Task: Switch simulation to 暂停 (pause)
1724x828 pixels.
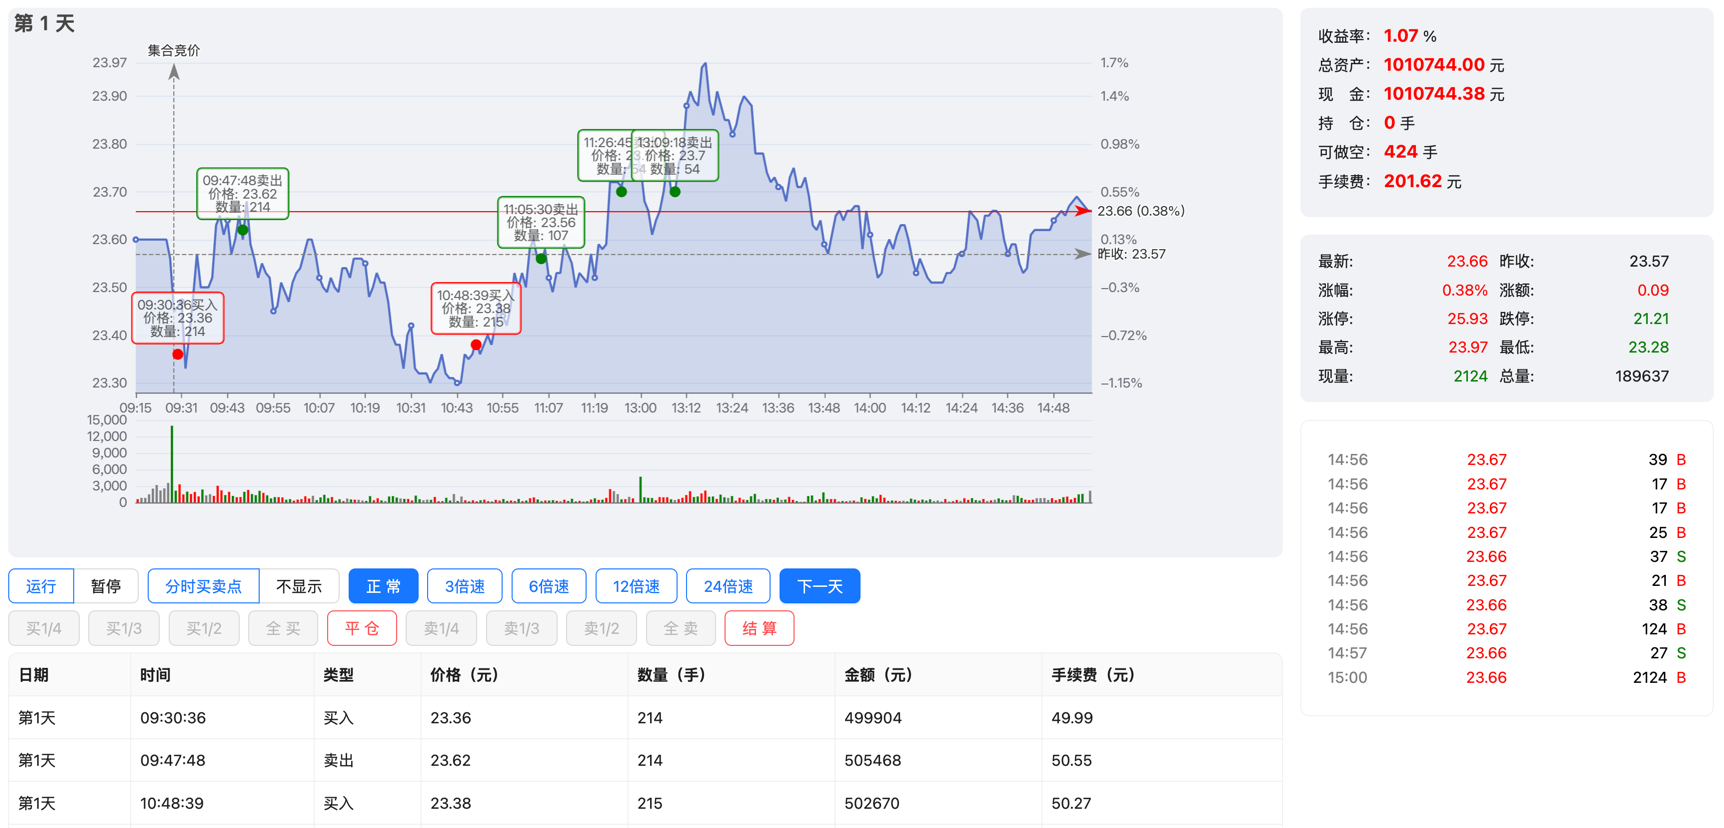Action: tap(106, 586)
